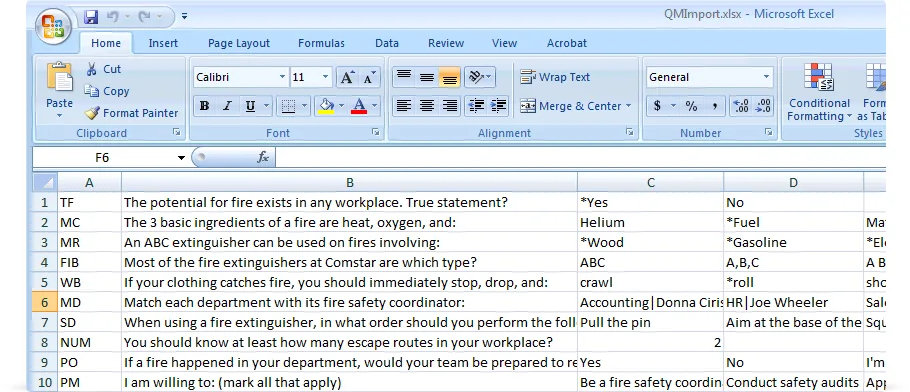Set Middle Align vertical alignment

click(x=427, y=77)
